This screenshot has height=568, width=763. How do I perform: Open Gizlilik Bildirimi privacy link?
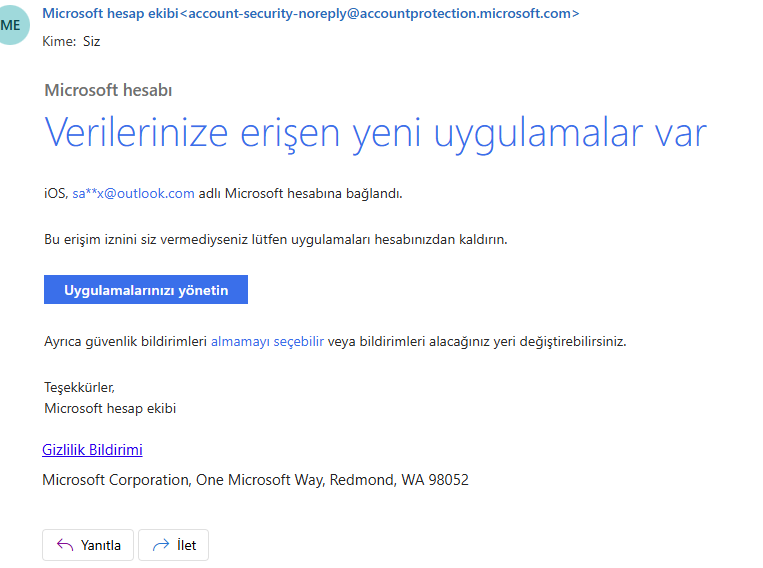pos(92,450)
